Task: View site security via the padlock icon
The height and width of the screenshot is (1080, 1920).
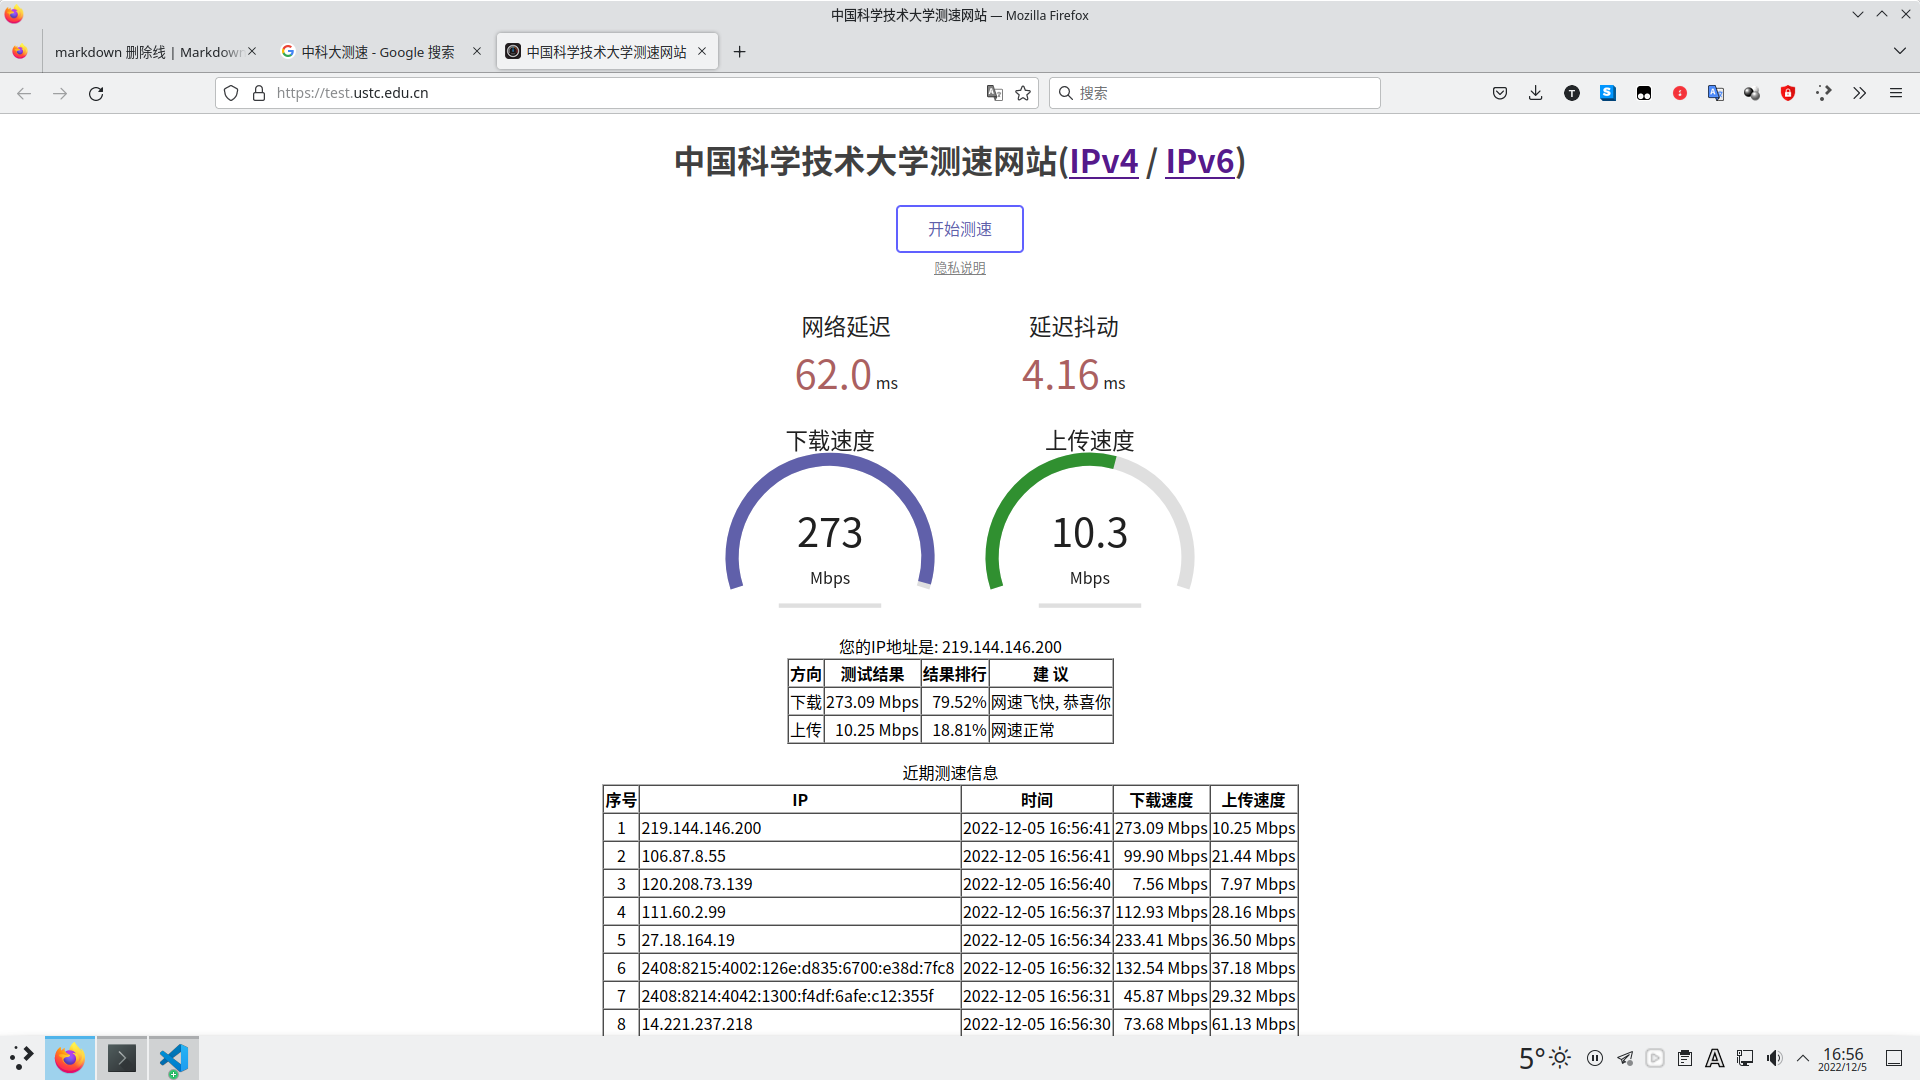Action: point(259,93)
